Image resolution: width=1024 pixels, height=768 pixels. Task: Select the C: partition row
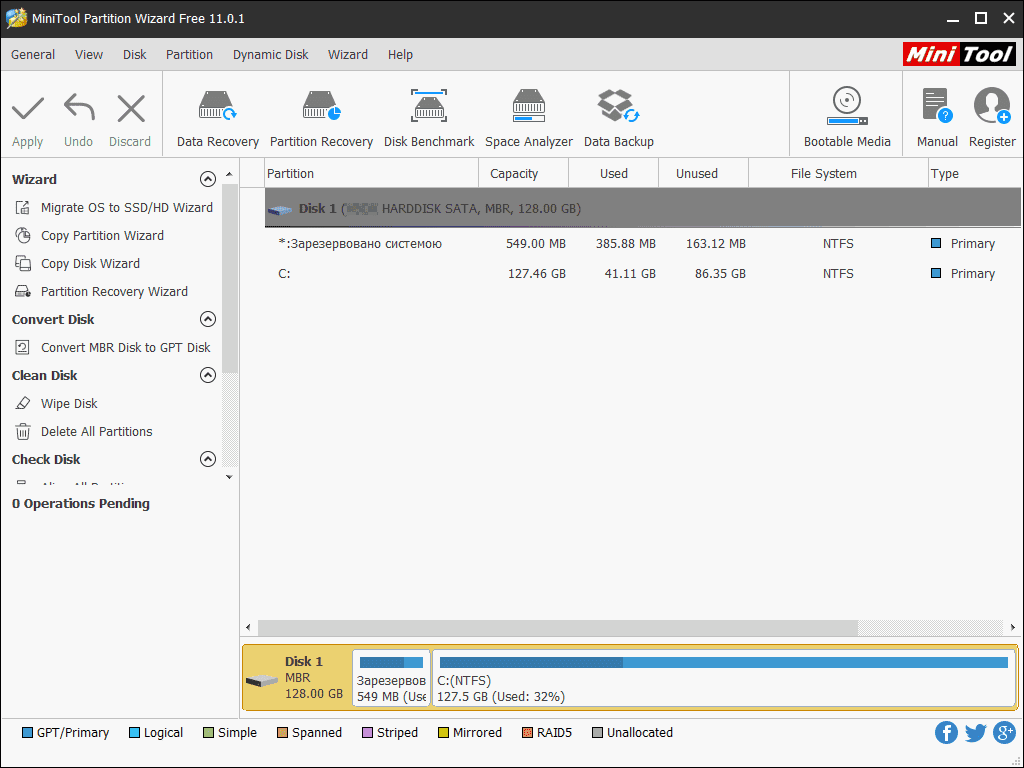pyautogui.click(x=643, y=274)
